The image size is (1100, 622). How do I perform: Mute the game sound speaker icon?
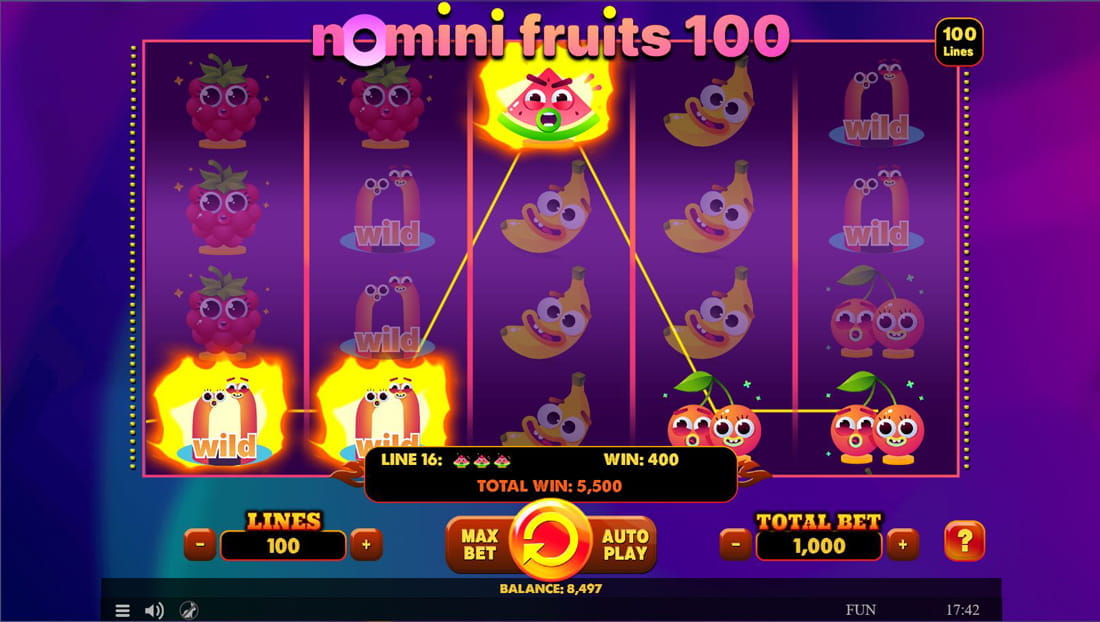[154, 610]
